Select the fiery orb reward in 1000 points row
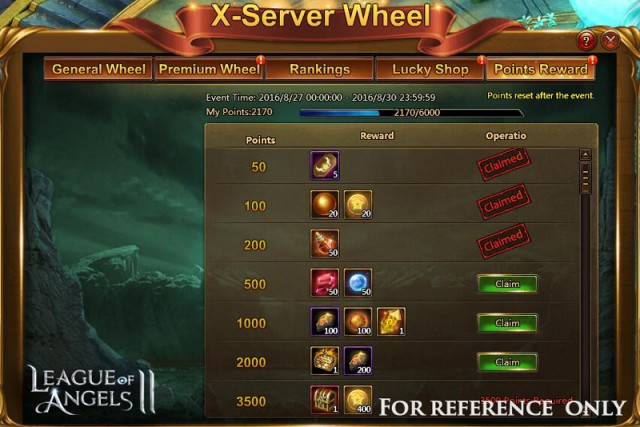The height and width of the screenshot is (427, 640). pos(358,322)
